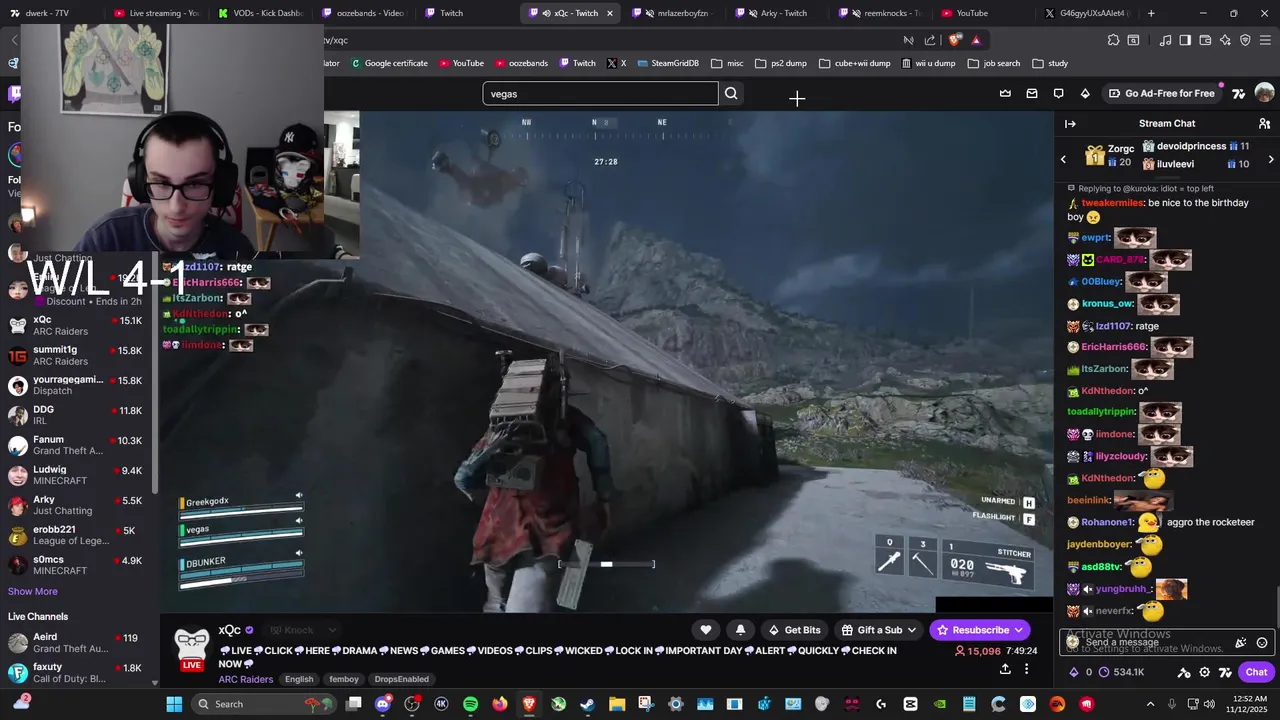This screenshot has height=720, width=1280.
Task: Open the media control music-note icon
Action: point(1165,40)
